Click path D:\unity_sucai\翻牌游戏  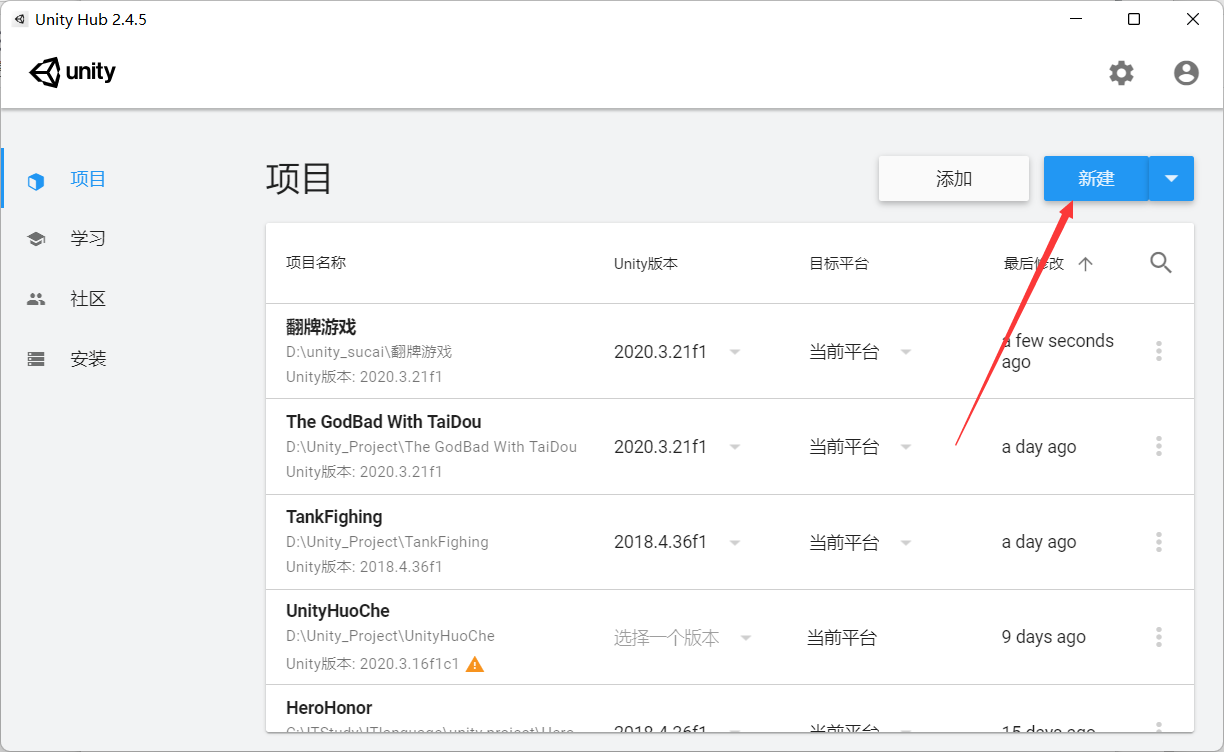coord(369,352)
